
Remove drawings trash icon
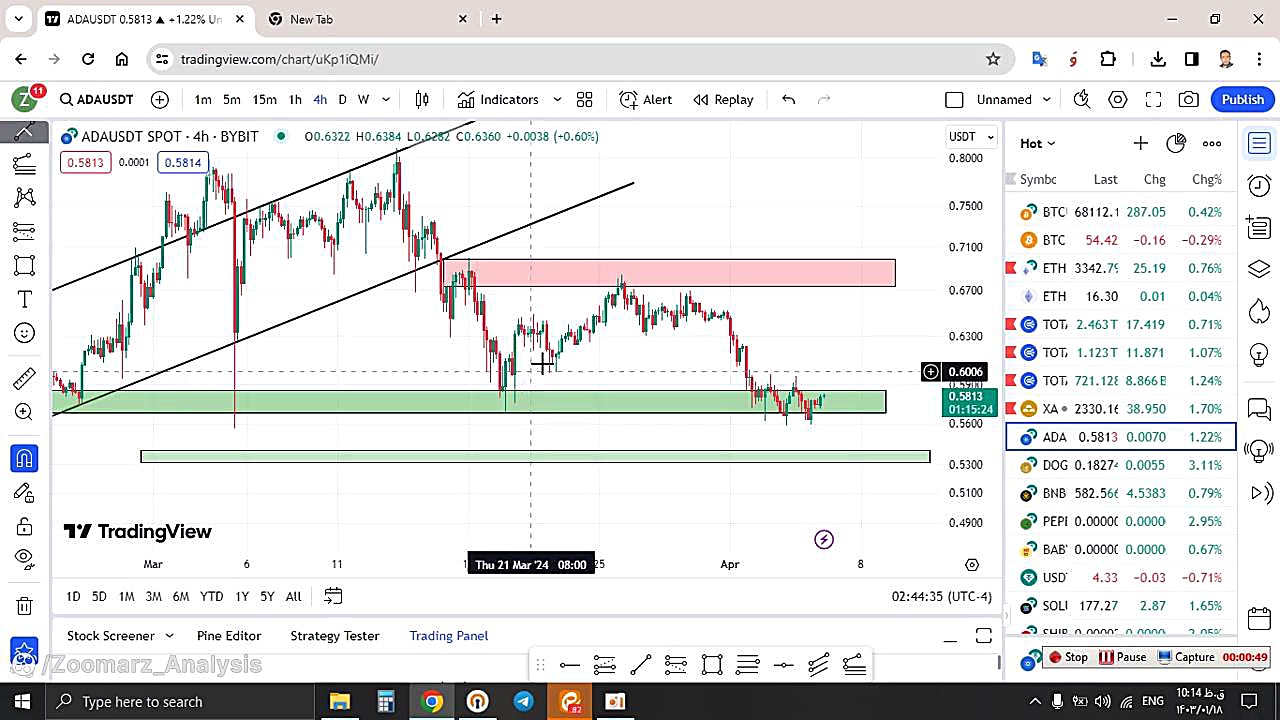pos(25,605)
